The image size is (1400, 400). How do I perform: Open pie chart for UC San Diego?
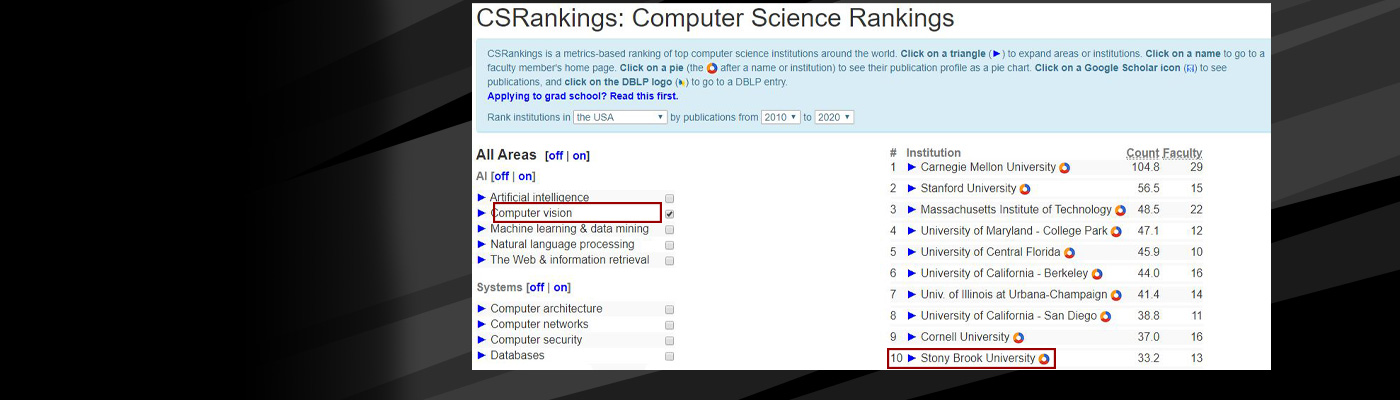1106,316
